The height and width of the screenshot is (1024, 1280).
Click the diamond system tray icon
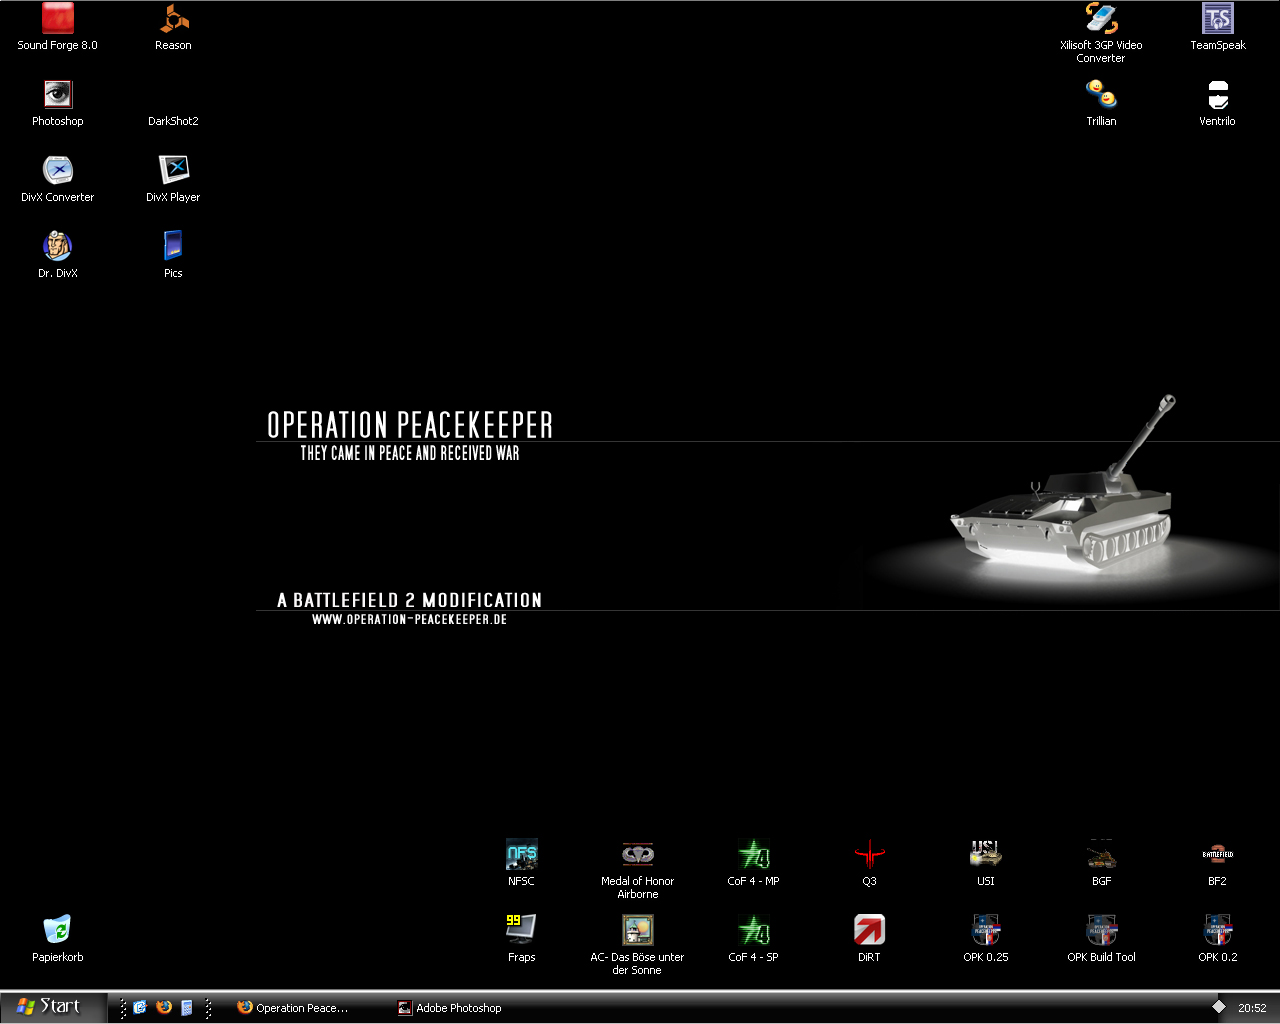pos(1218,1007)
